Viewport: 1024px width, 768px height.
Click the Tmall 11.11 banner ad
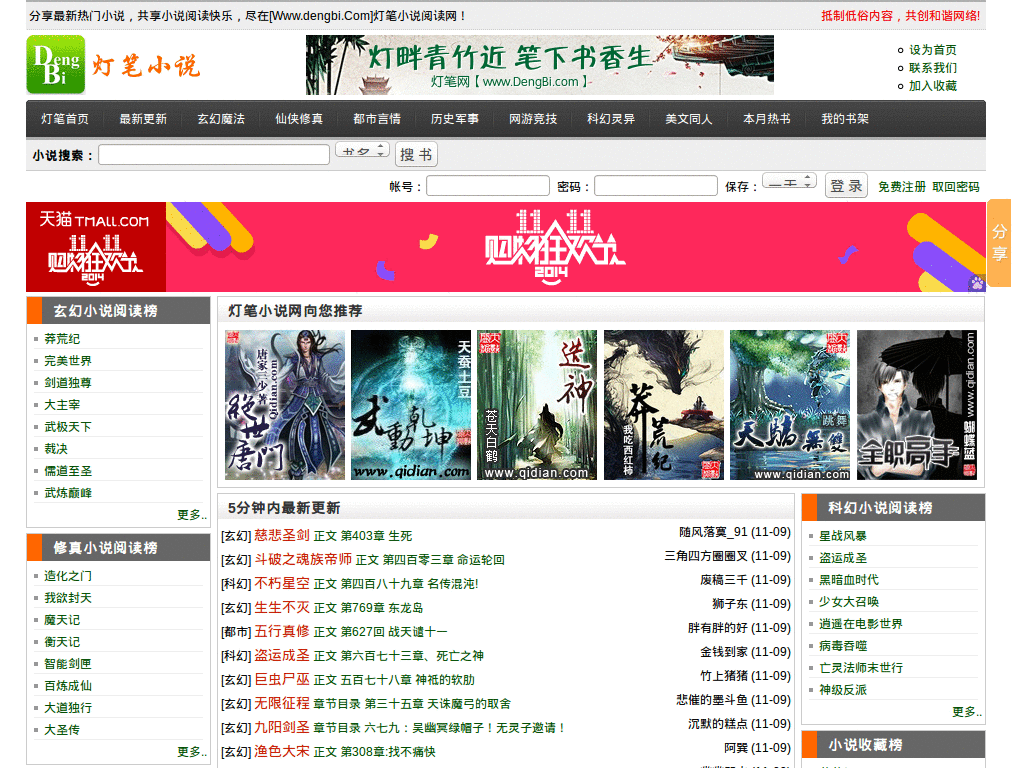(x=505, y=247)
